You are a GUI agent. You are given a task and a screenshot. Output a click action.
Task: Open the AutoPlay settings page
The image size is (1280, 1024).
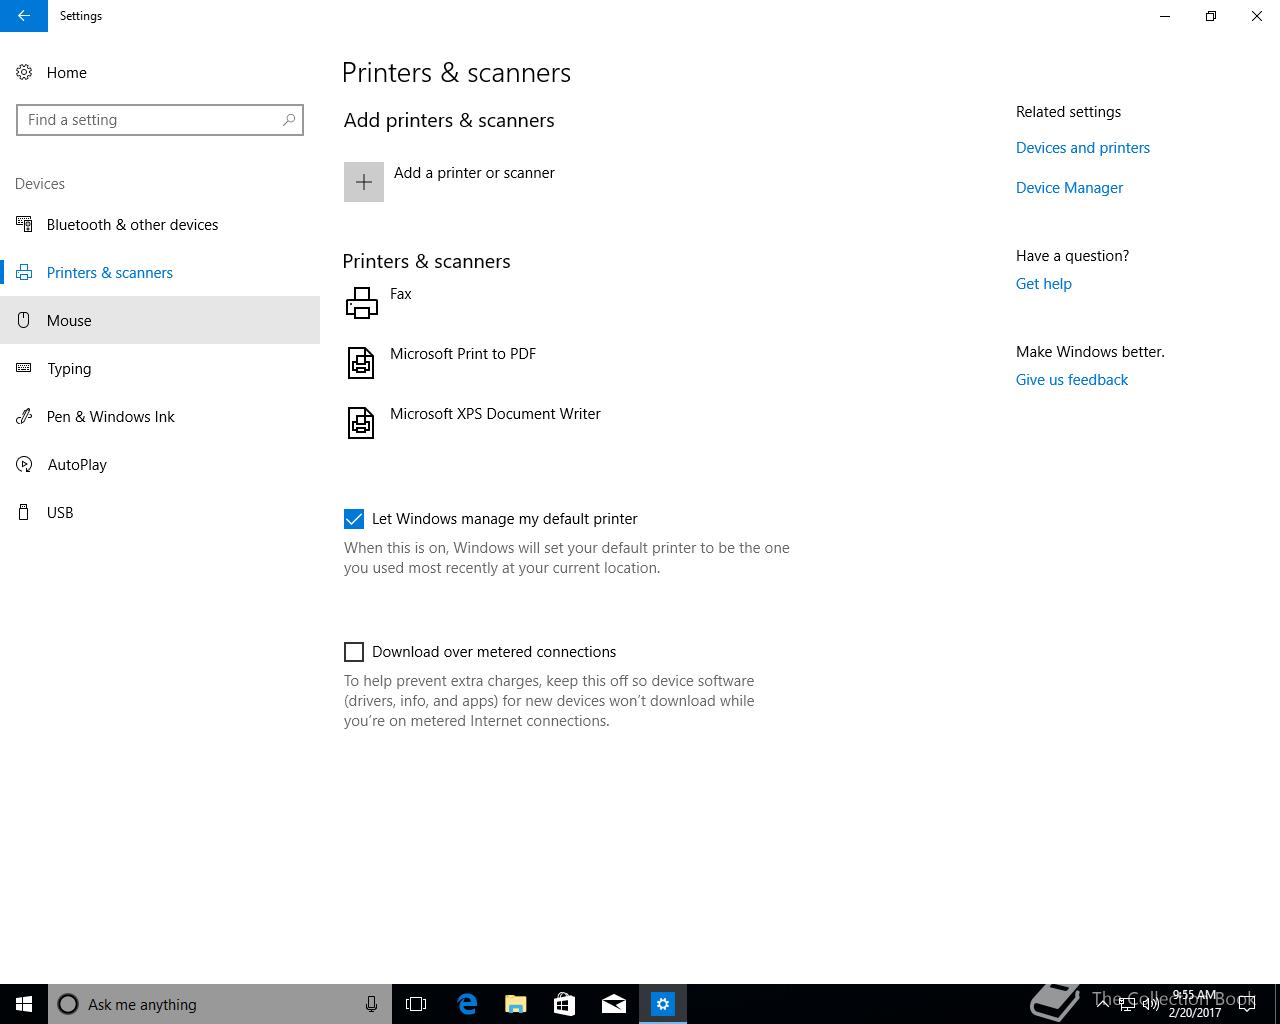click(x=160, y=465)
